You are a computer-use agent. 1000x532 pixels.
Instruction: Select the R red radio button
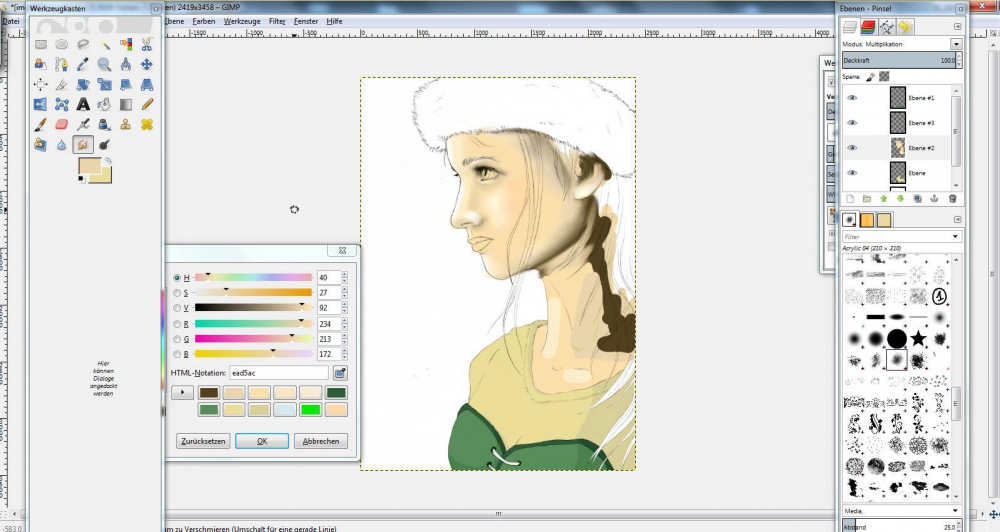click(x=177, y=324)
